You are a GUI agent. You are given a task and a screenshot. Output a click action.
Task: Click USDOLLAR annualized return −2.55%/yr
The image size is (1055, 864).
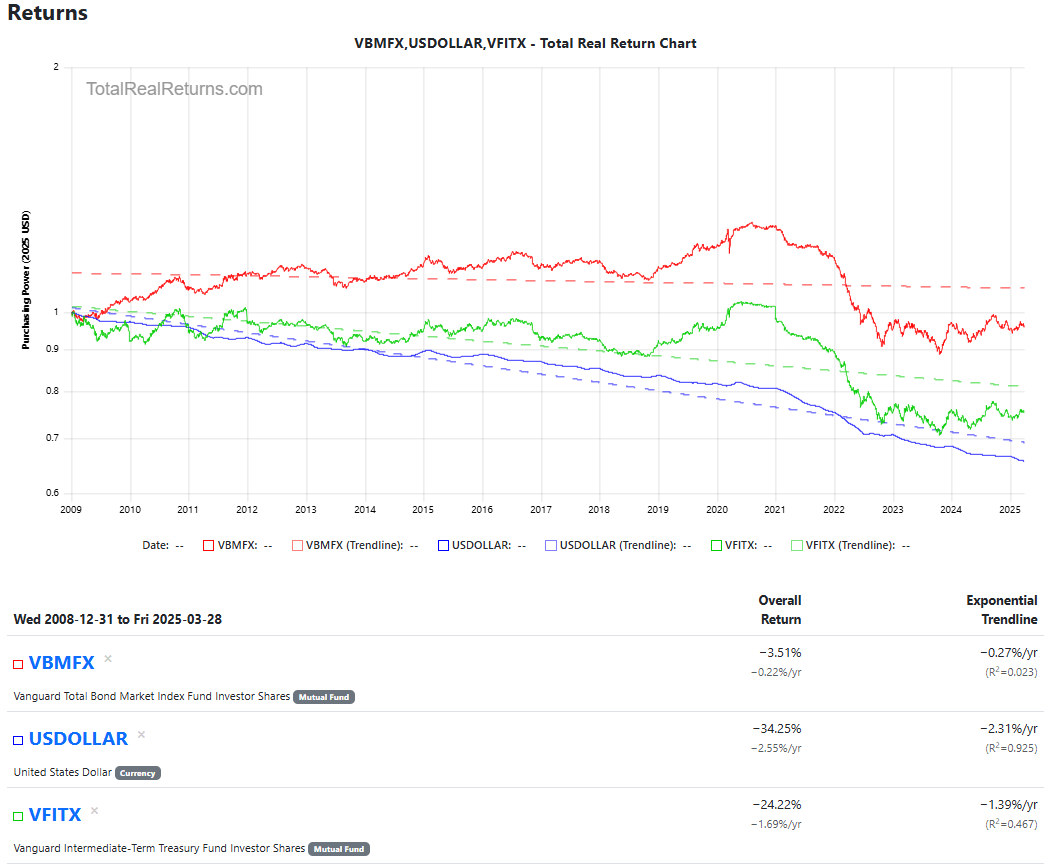(776, 748)
